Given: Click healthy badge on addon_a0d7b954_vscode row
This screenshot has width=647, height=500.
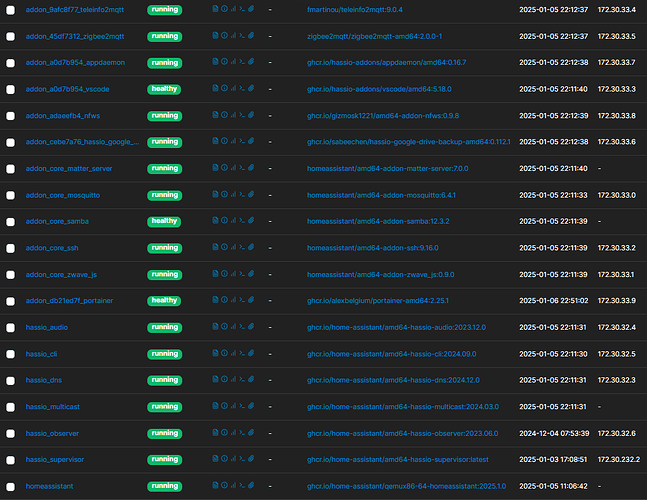Looking at the screenshot, I should tap(164, 89).
